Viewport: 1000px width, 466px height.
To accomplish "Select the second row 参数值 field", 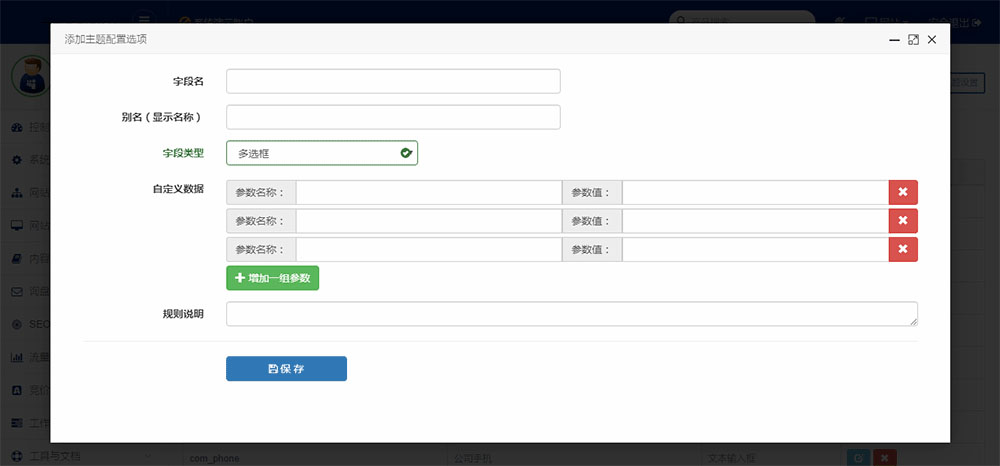I will tap(755, 221).
